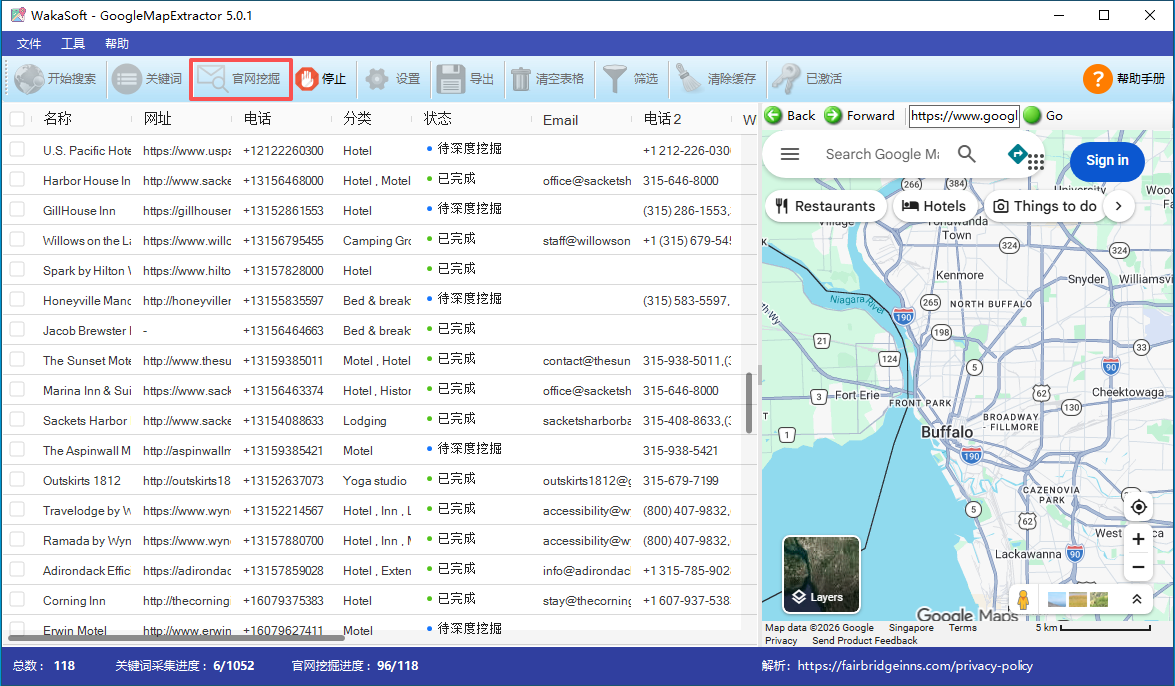Open the Google Maps hamburger menu
Viewport: 1175px width, 686px height.
pyautogui.click(x=790, y=154)
